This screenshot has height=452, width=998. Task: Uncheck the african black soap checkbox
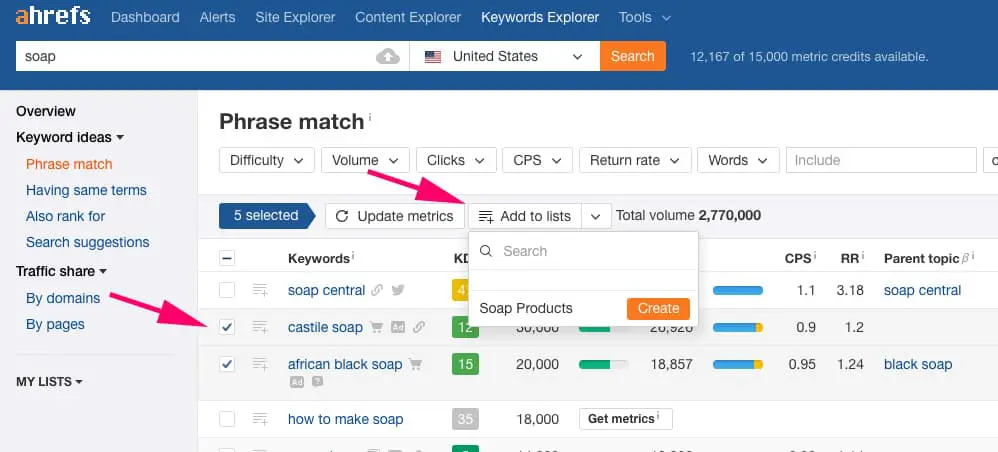(227, 364)
